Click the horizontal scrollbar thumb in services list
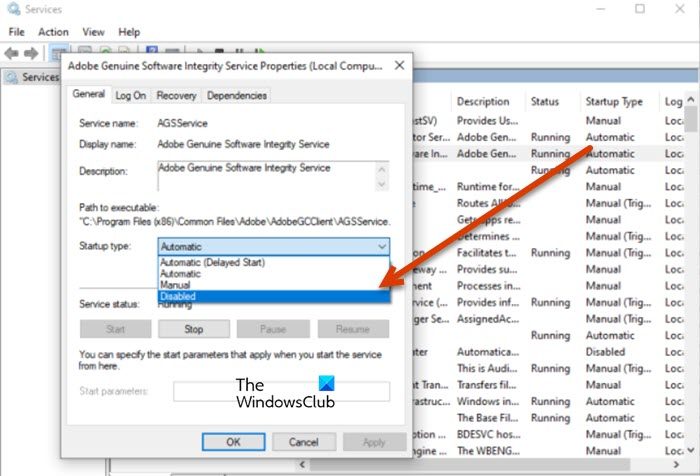The width and height of the screenshot is (700, 476). [x=470, y=464]
